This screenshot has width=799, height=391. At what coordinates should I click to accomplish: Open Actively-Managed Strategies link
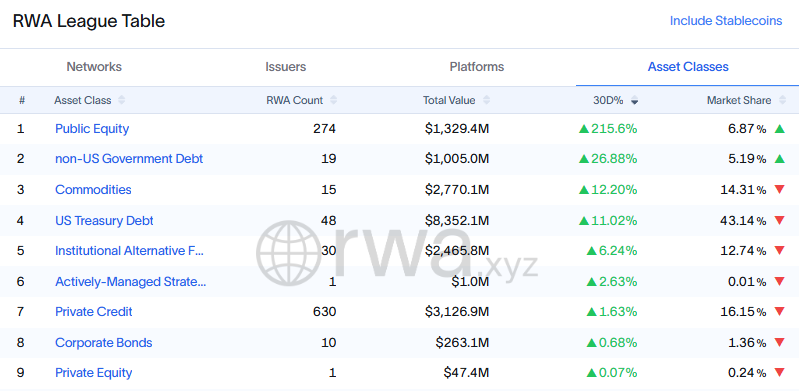coord(130,281)
